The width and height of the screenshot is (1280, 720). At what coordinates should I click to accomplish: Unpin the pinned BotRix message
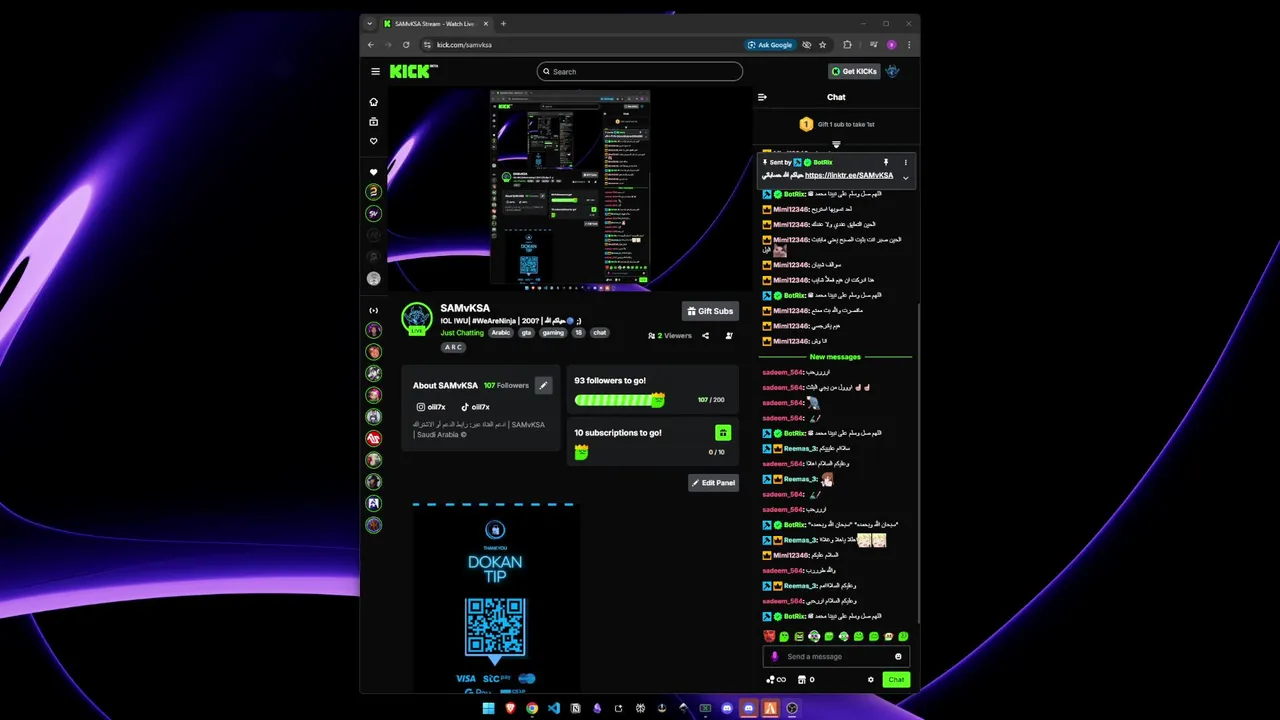(885, 162)
